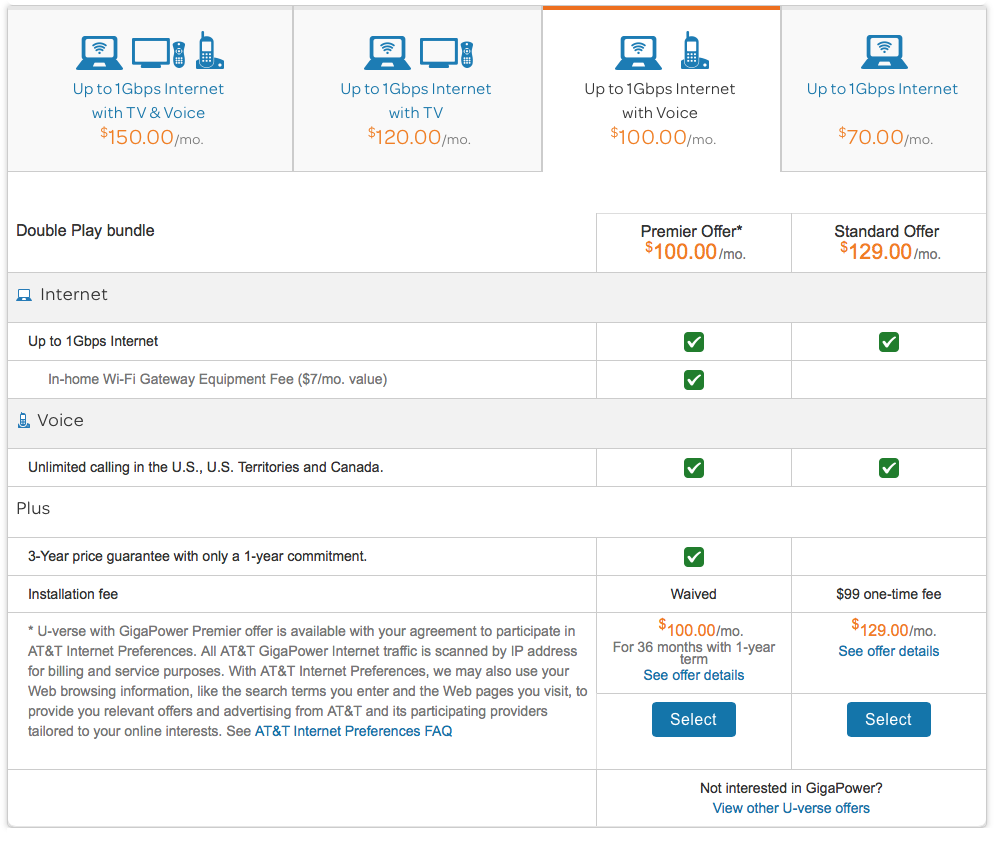Switch to the $70 Internet-only plan tab

pos(882,90)
